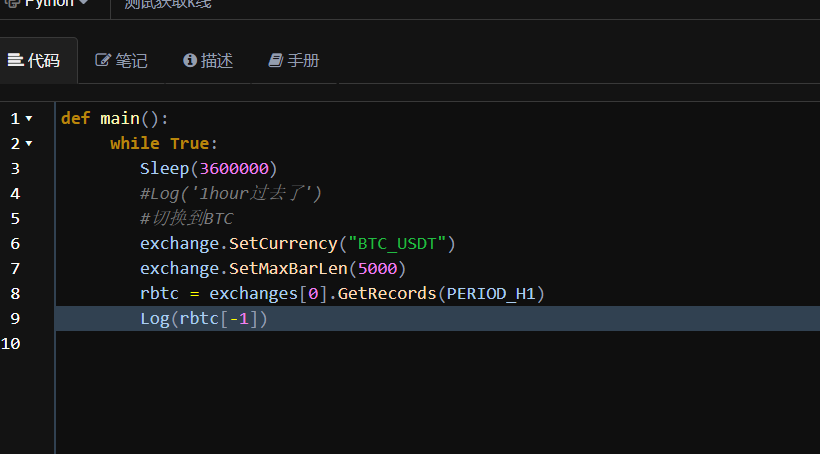The height and width of the screenshot is (454, 820).
Task: Click PERIOD_H1 in the GetRecords call
Action: pyautogui.click(x=491, y=293)
